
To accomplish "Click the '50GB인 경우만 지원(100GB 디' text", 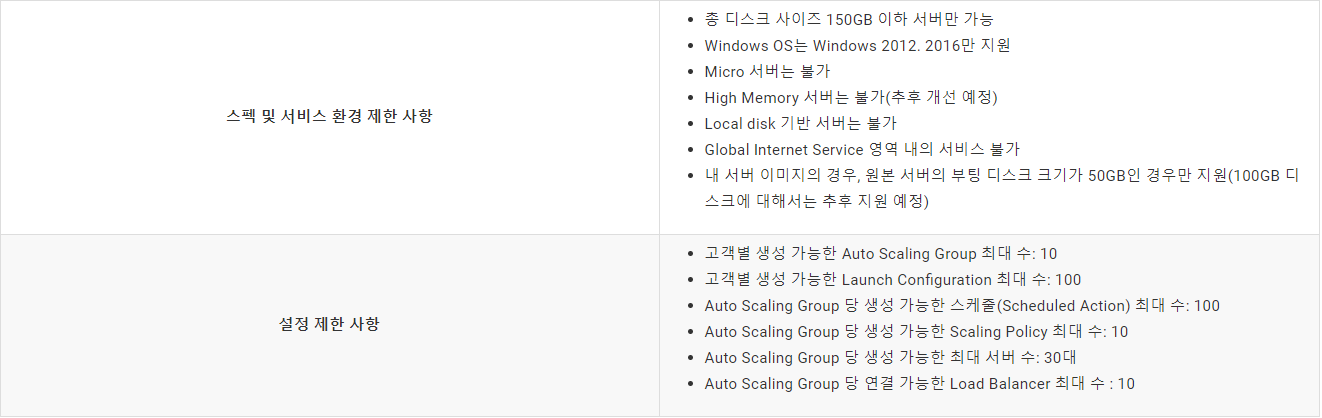I will tap(1193, 175).
